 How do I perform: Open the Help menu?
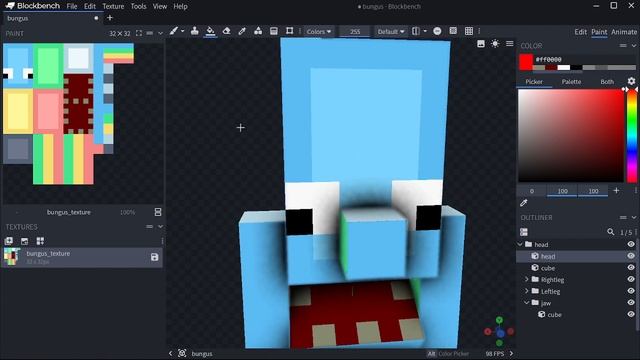coord(180,6)
